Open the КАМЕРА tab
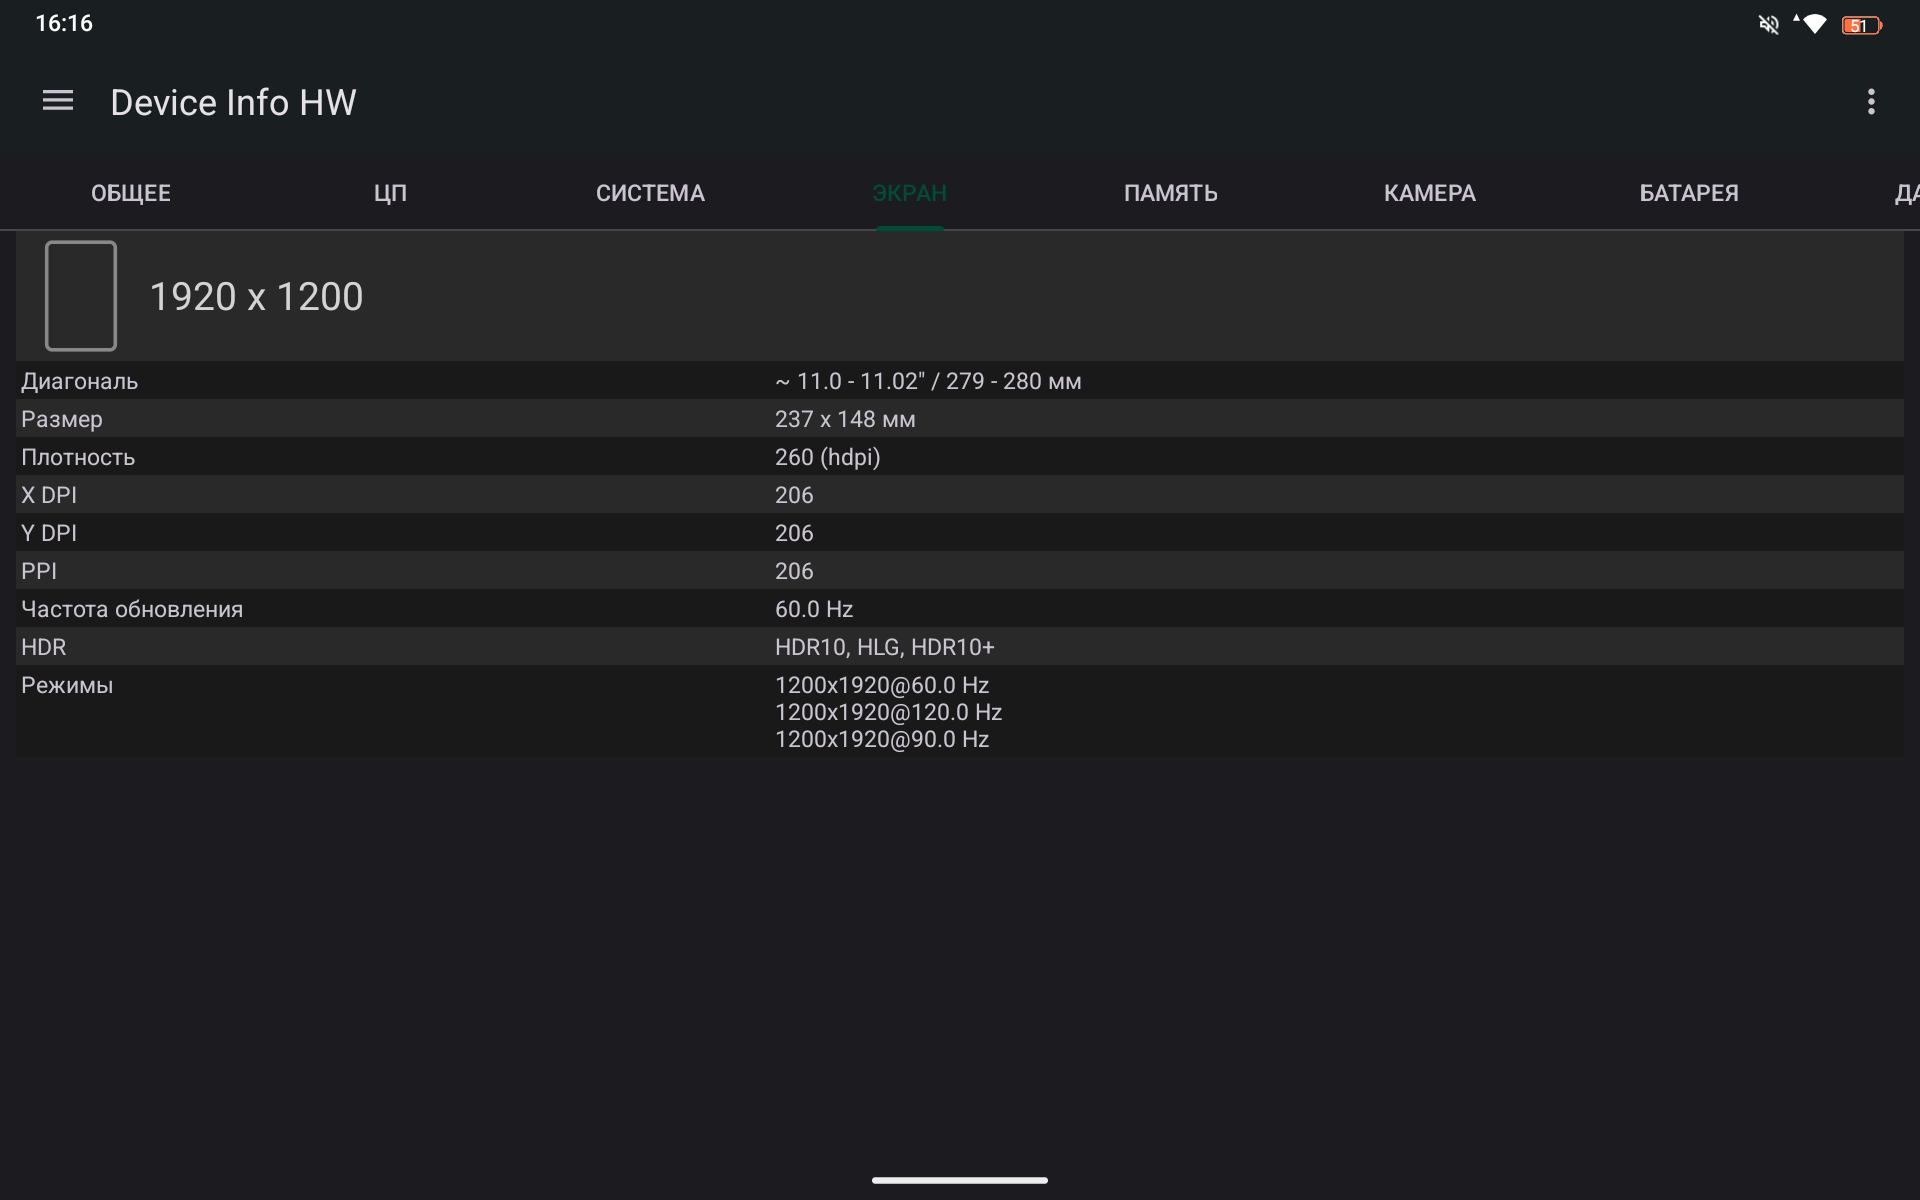Viewport: 1920px width, 1200px height. [1429, 193]
